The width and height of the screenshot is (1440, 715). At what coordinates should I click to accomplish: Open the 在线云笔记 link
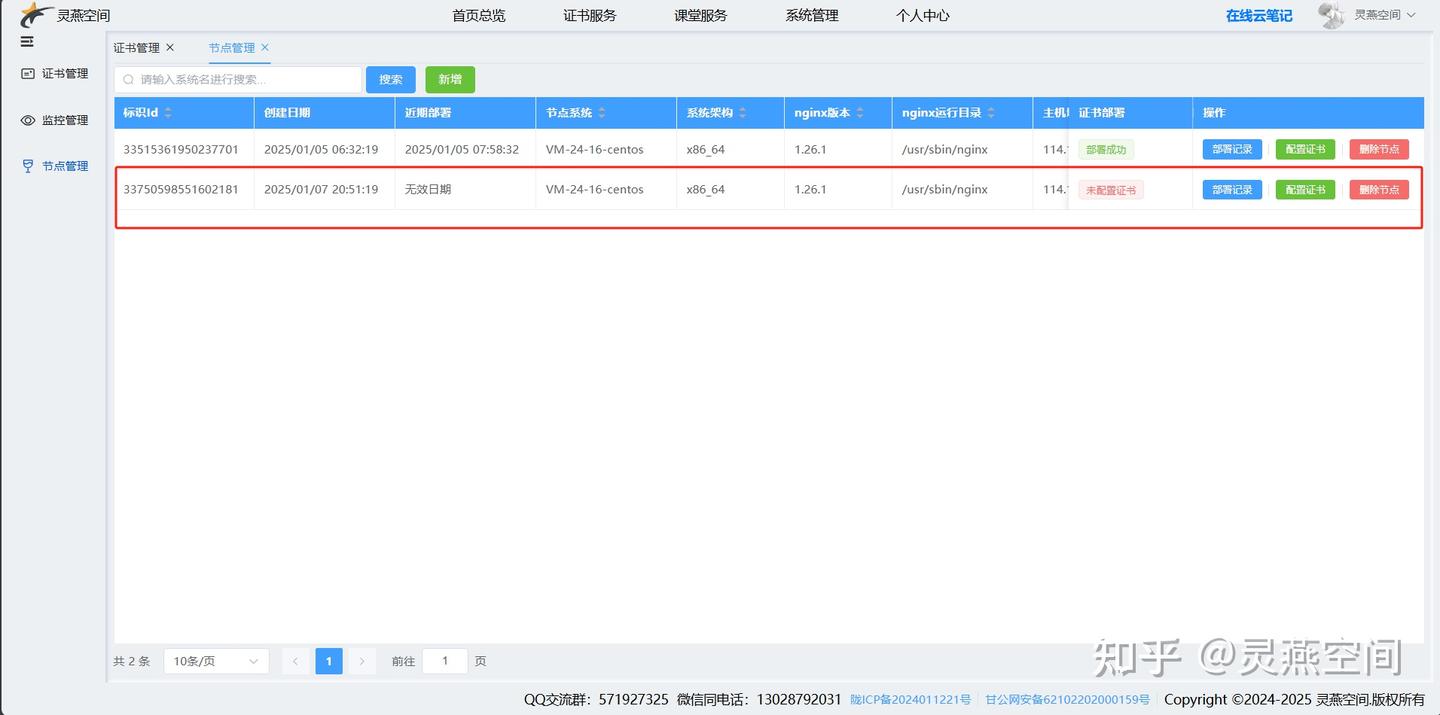(x=1258, y=15)
